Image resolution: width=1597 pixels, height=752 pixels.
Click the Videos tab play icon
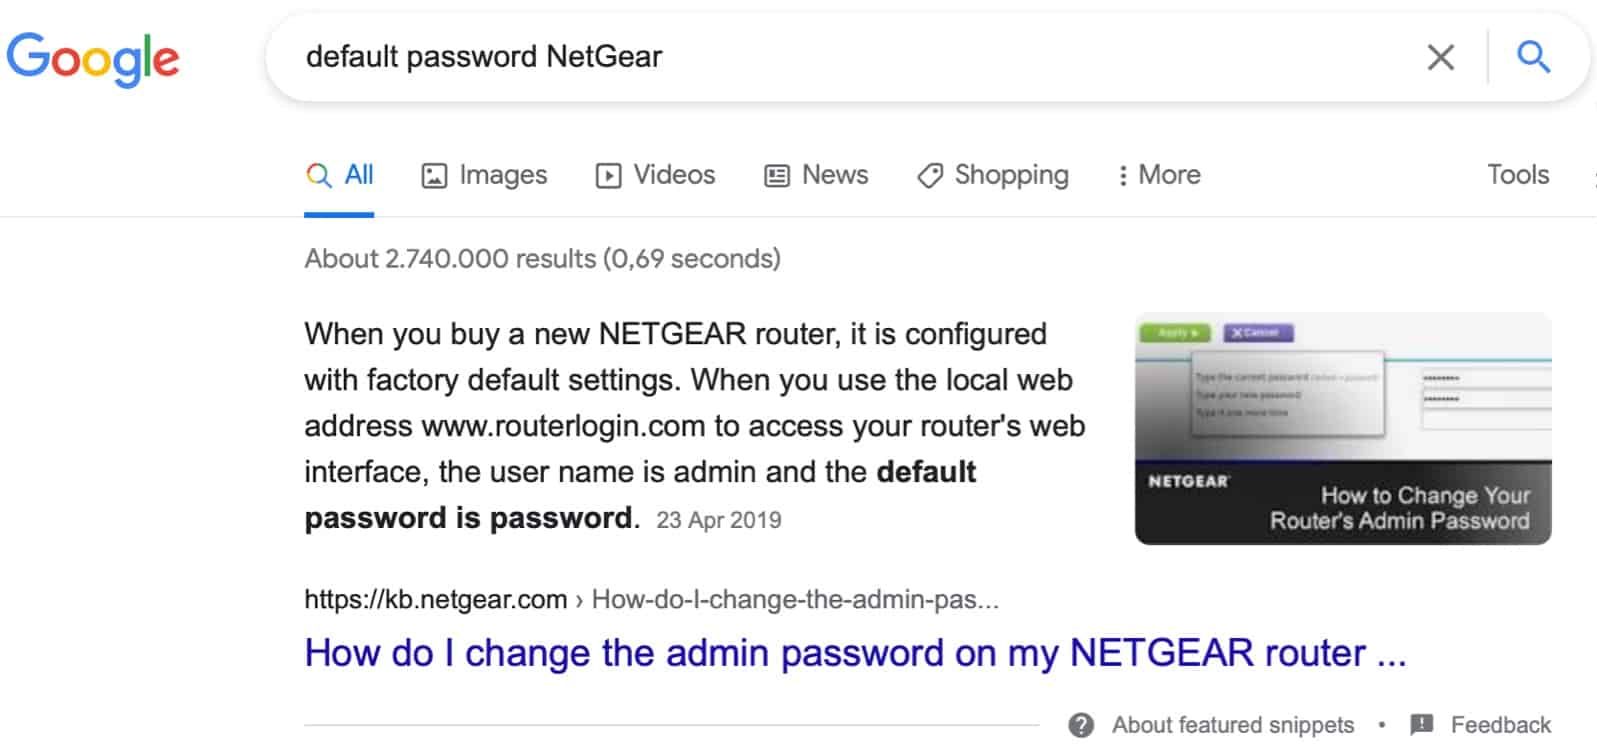(608, 176)
